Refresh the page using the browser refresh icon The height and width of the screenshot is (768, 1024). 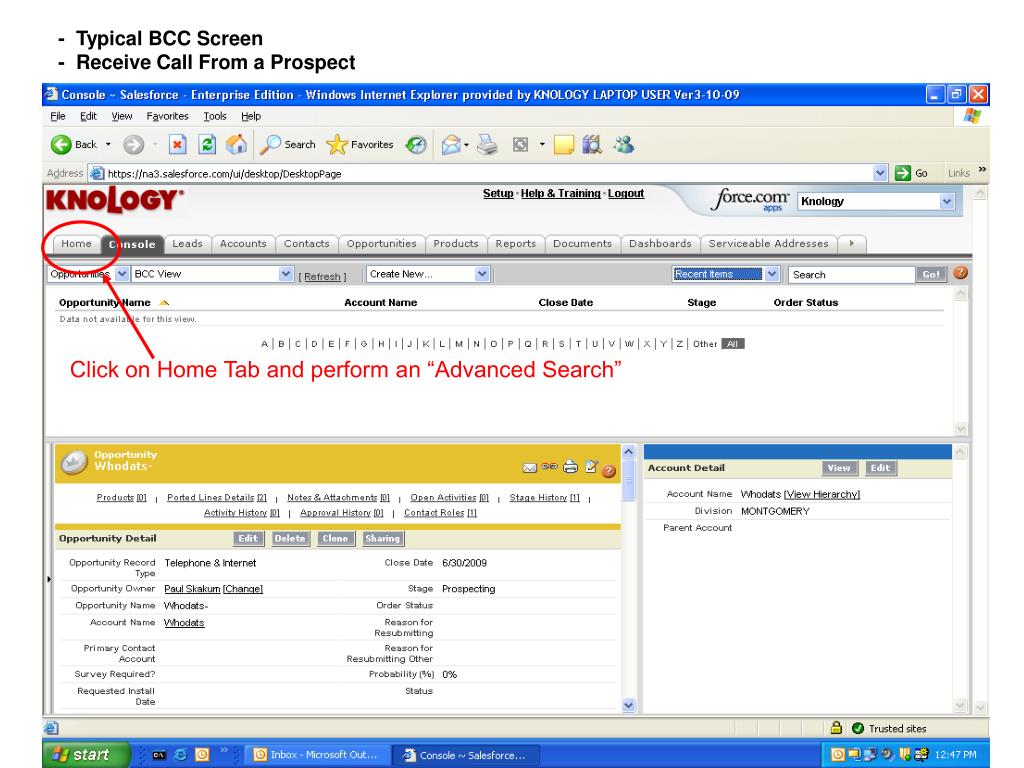coord(207,144)
